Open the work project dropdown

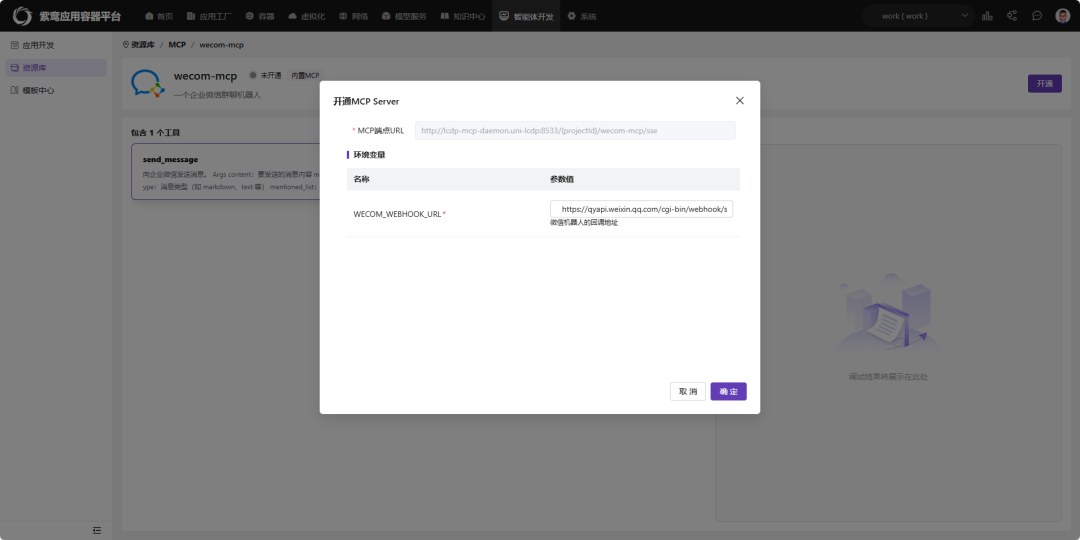pyautogui.click(x=918, y=16)
